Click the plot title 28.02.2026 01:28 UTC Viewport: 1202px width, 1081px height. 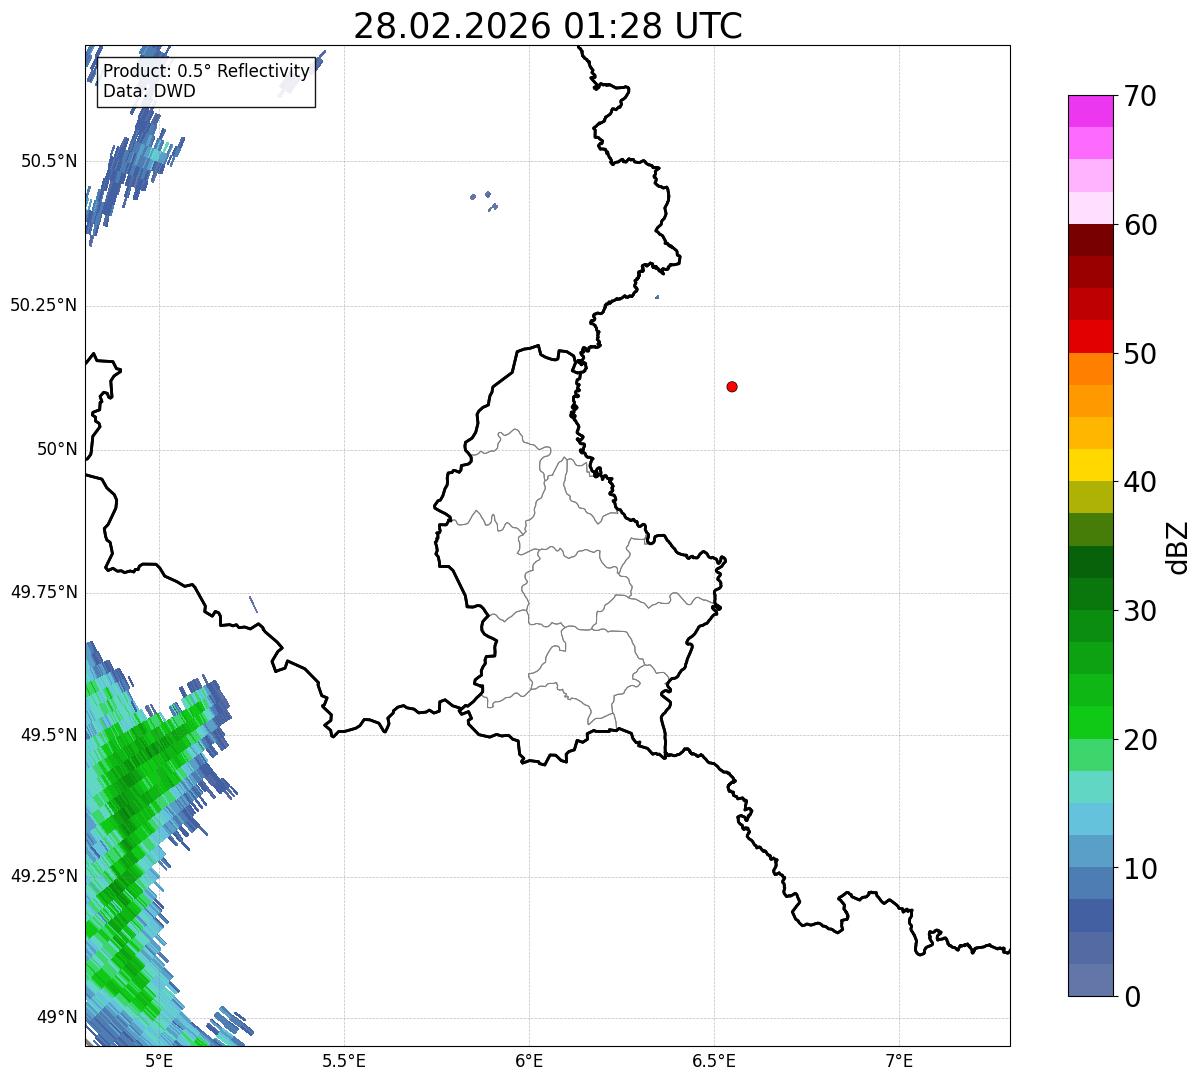click(x=548, y=26)
